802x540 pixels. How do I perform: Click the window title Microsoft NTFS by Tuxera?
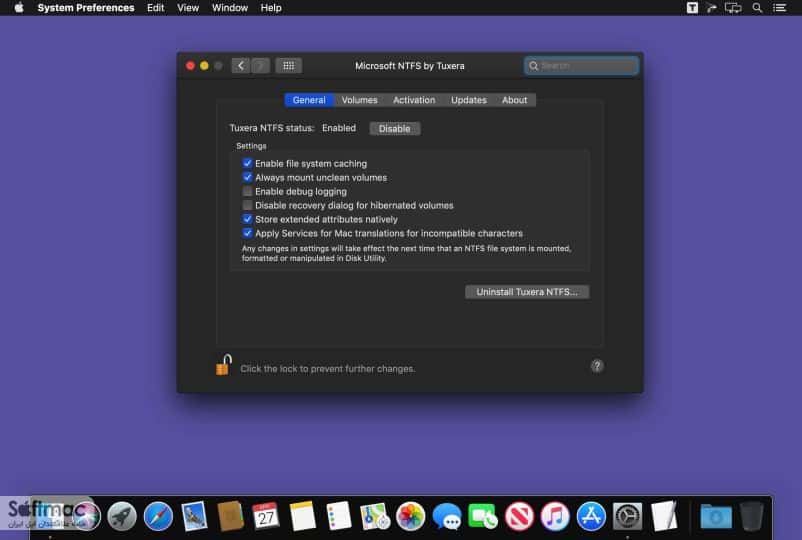pyautogui.click(x=410, y=66)
